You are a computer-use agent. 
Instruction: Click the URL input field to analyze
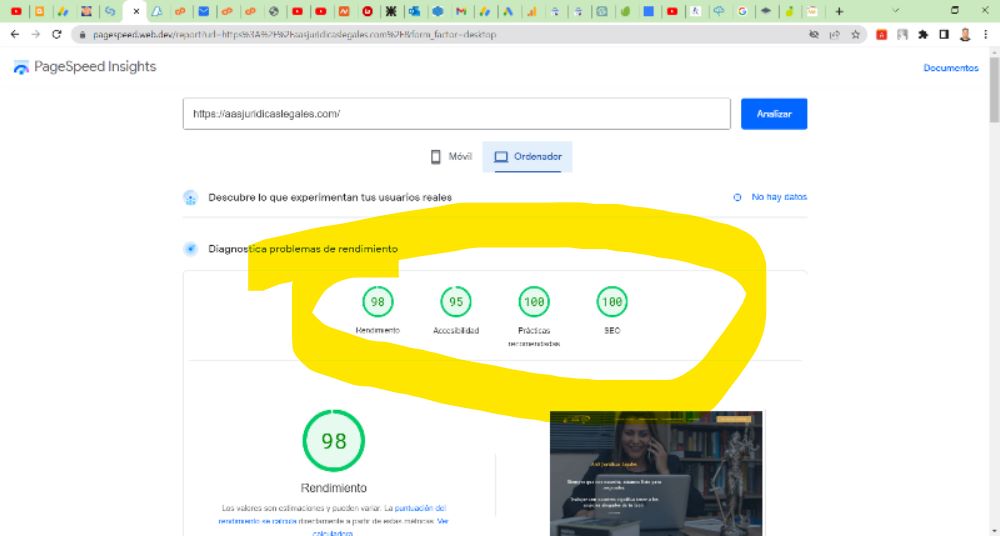(x=456, y=114)
